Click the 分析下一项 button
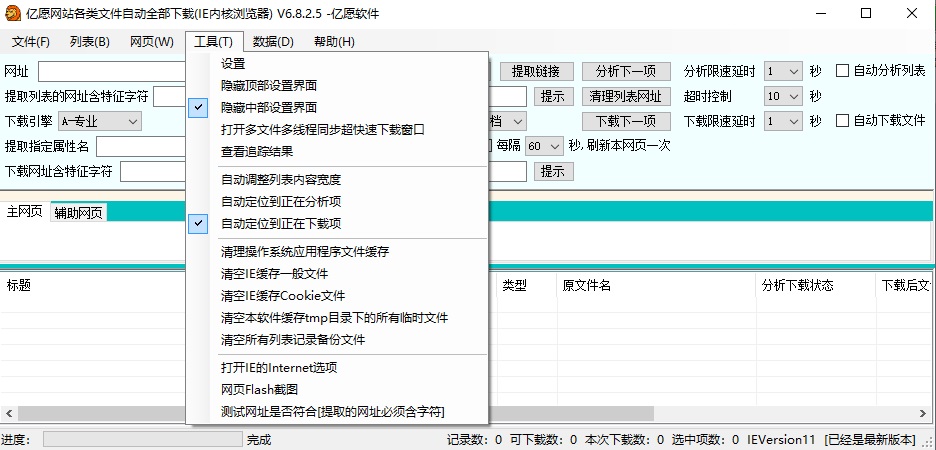The height and width of the screenshot is (450, 936). [626, 72]
